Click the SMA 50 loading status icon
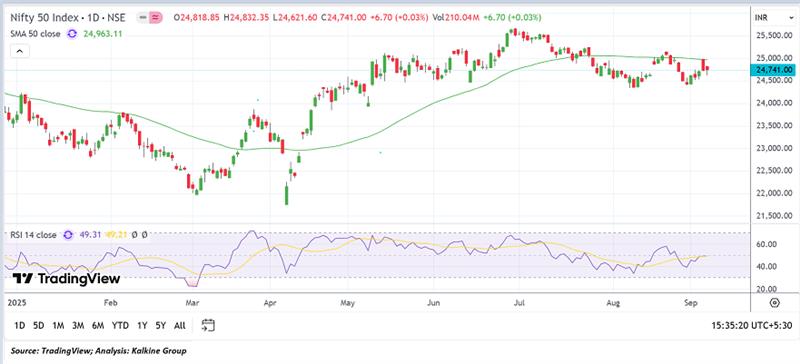This screenshot has width=800, height=364. 72,34
